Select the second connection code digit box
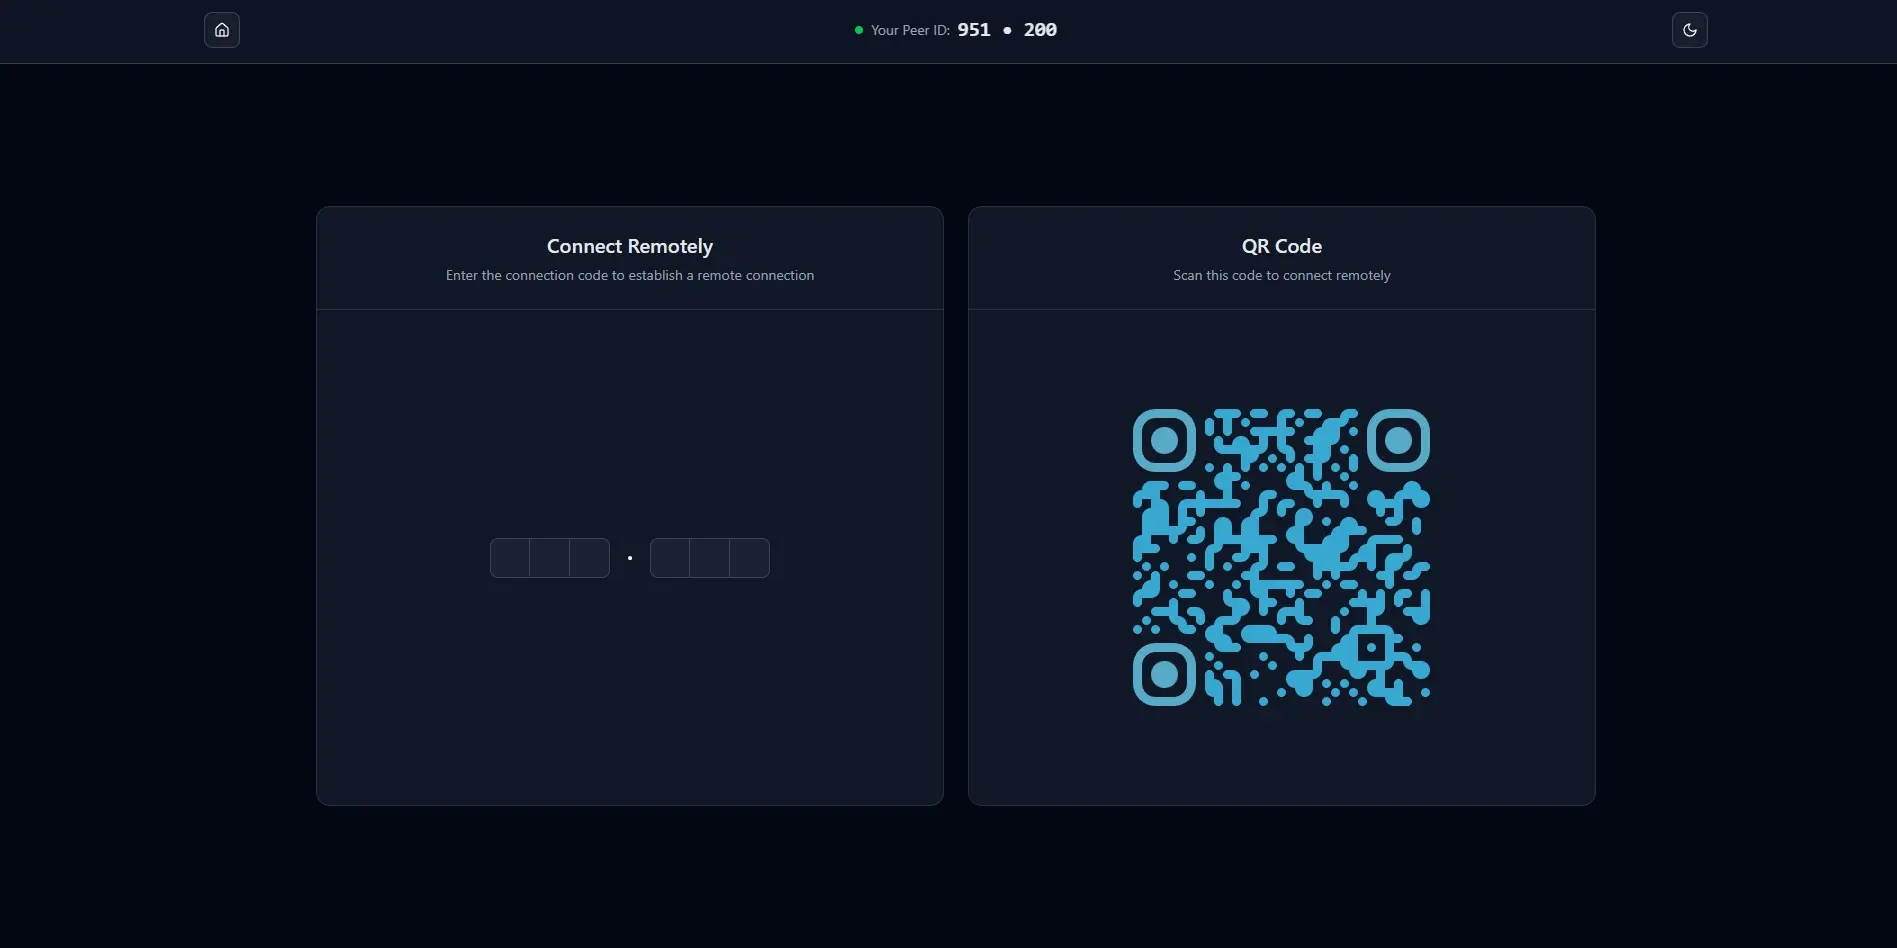This screenshot has height=948, width=1897. point(550,558)
